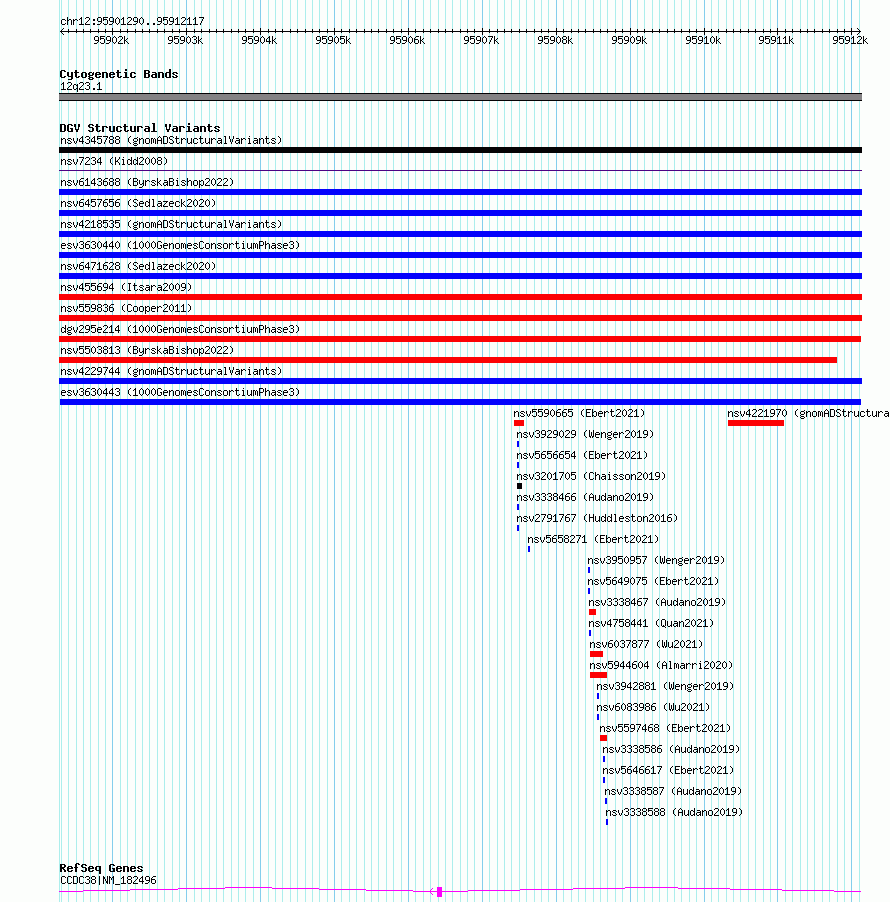Open esv3630443 (1000GenomesConsortiumPhase3) label

[180, 392]
